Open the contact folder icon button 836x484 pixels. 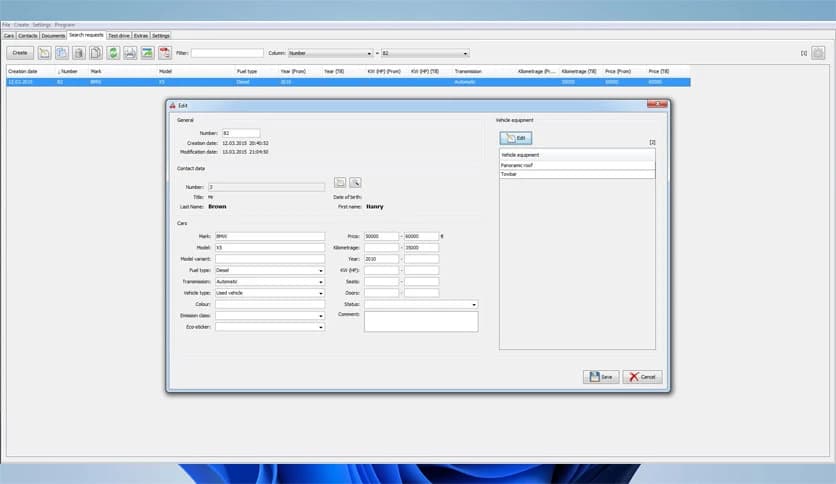click(340, 183)
